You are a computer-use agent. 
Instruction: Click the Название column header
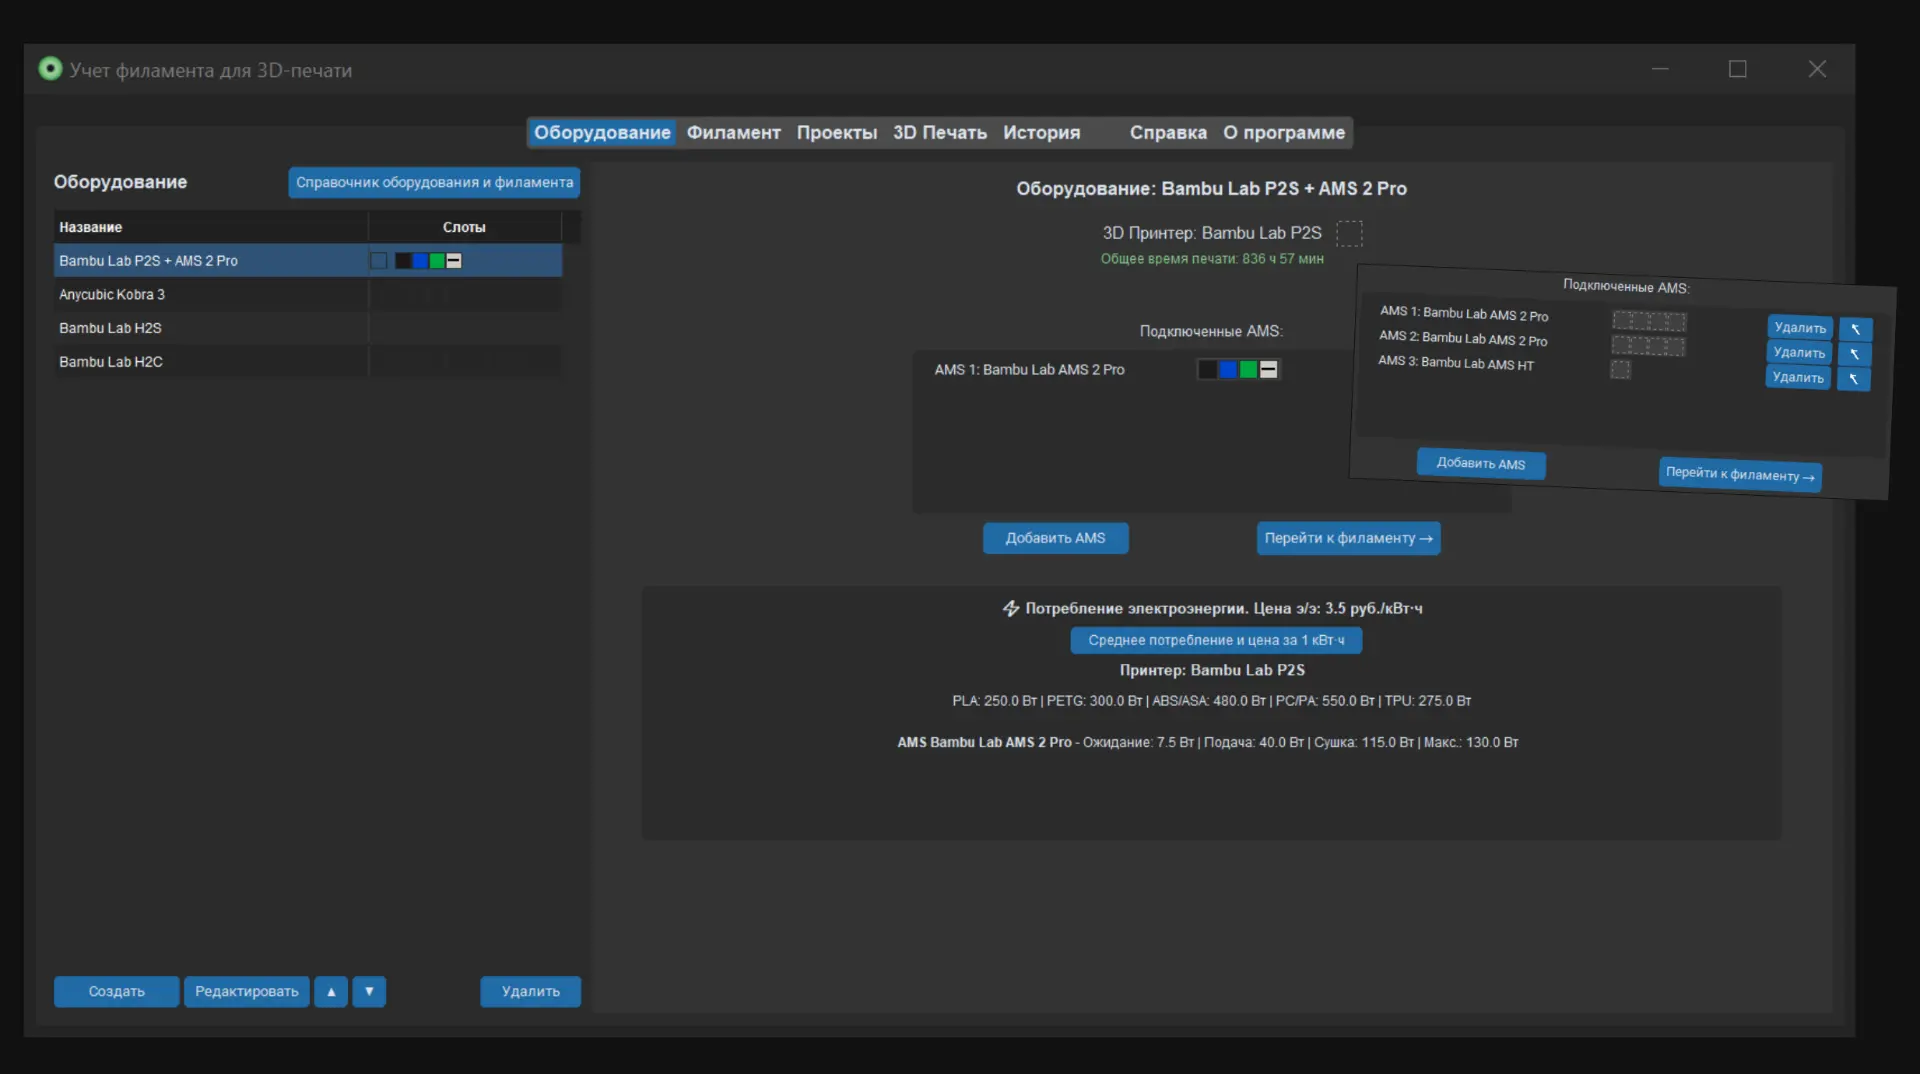[x=211, y=227]
